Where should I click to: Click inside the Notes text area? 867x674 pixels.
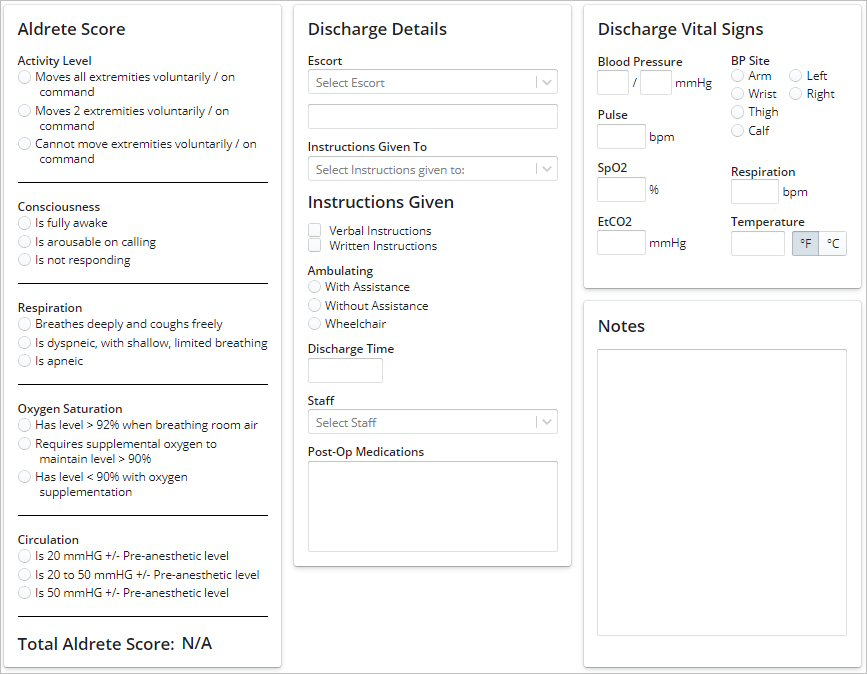point(721,492)
